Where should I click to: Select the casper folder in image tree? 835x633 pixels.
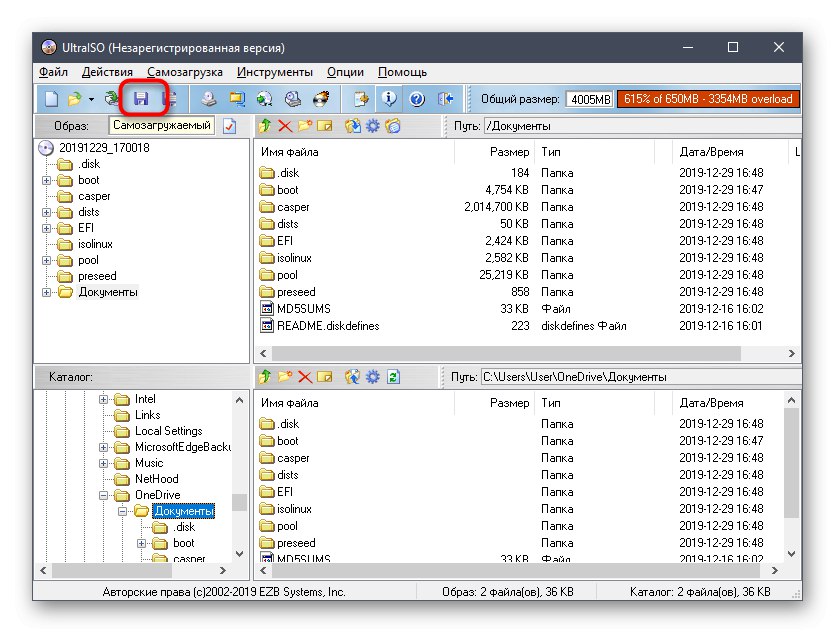pos(94,196)
